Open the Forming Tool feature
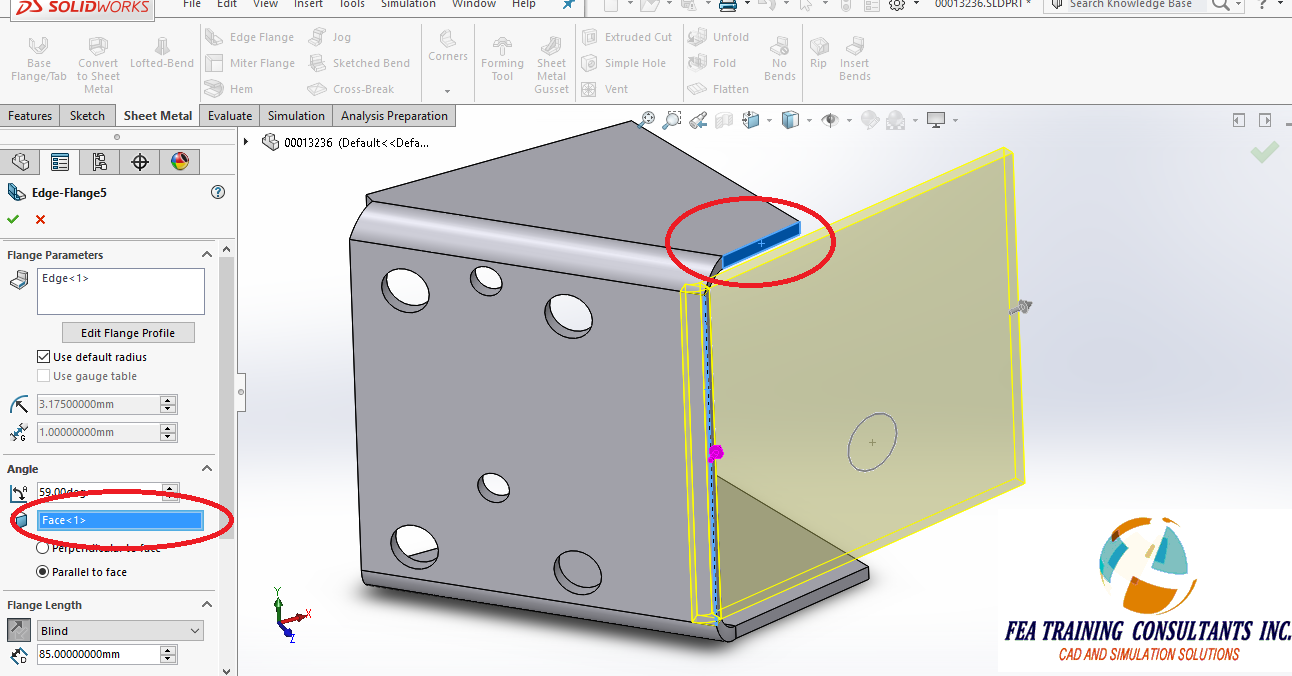Image resolution: width=1292 pixels, height=676 pixels. [501, 57]
